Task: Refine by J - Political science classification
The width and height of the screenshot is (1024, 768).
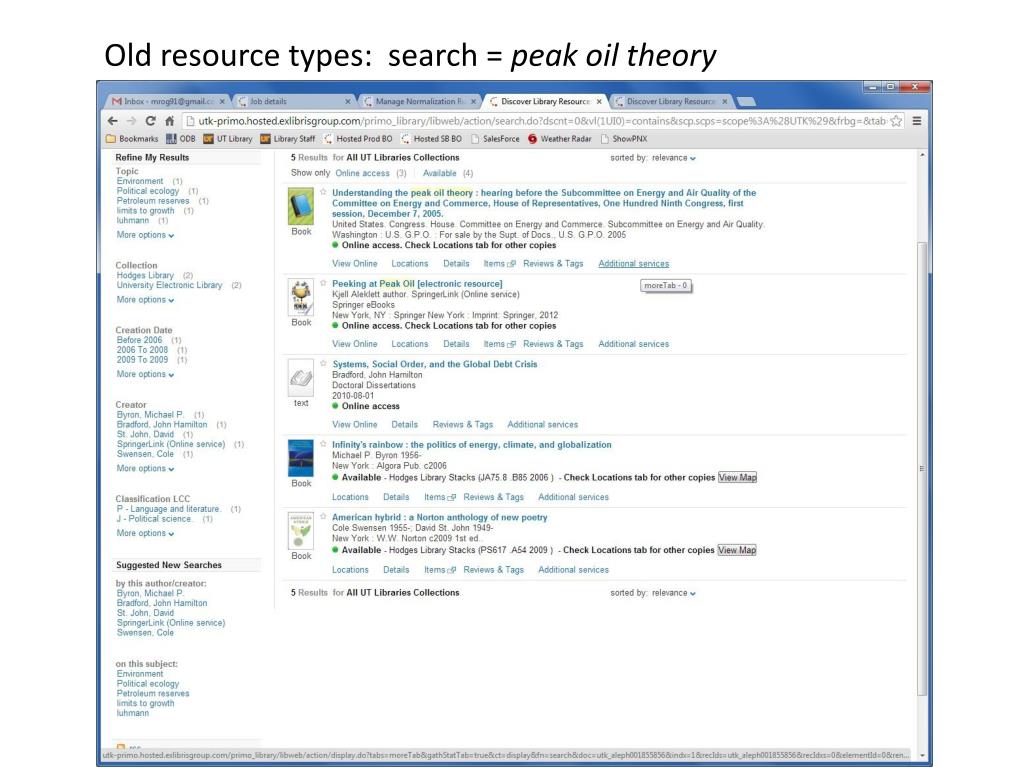Action: pyautogui.click(x=153, y=519)
